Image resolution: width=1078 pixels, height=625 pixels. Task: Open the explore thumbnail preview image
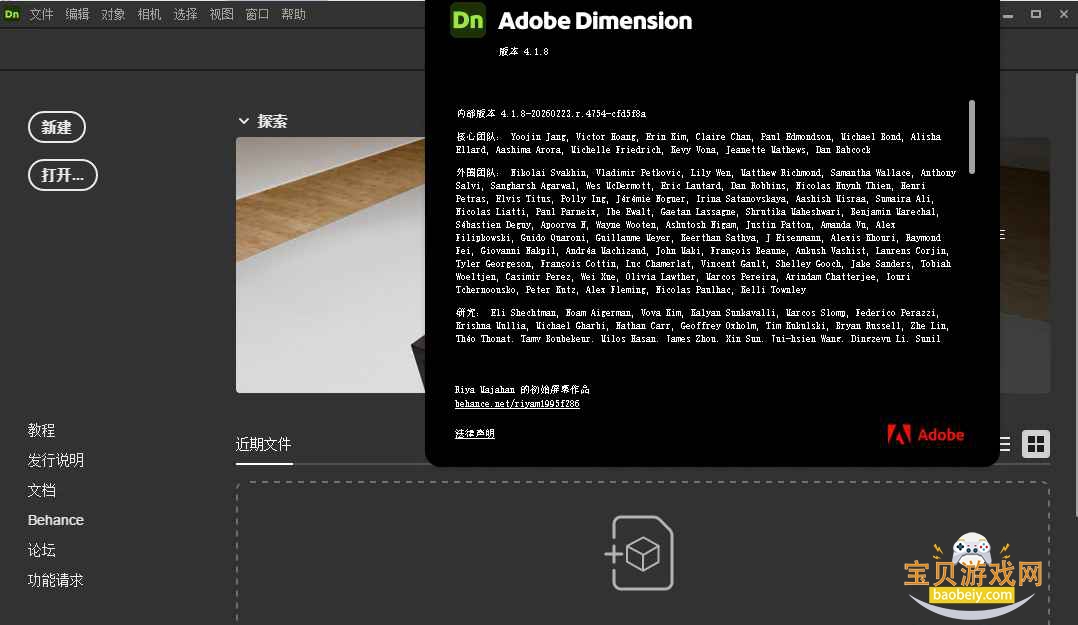[331, 265]
